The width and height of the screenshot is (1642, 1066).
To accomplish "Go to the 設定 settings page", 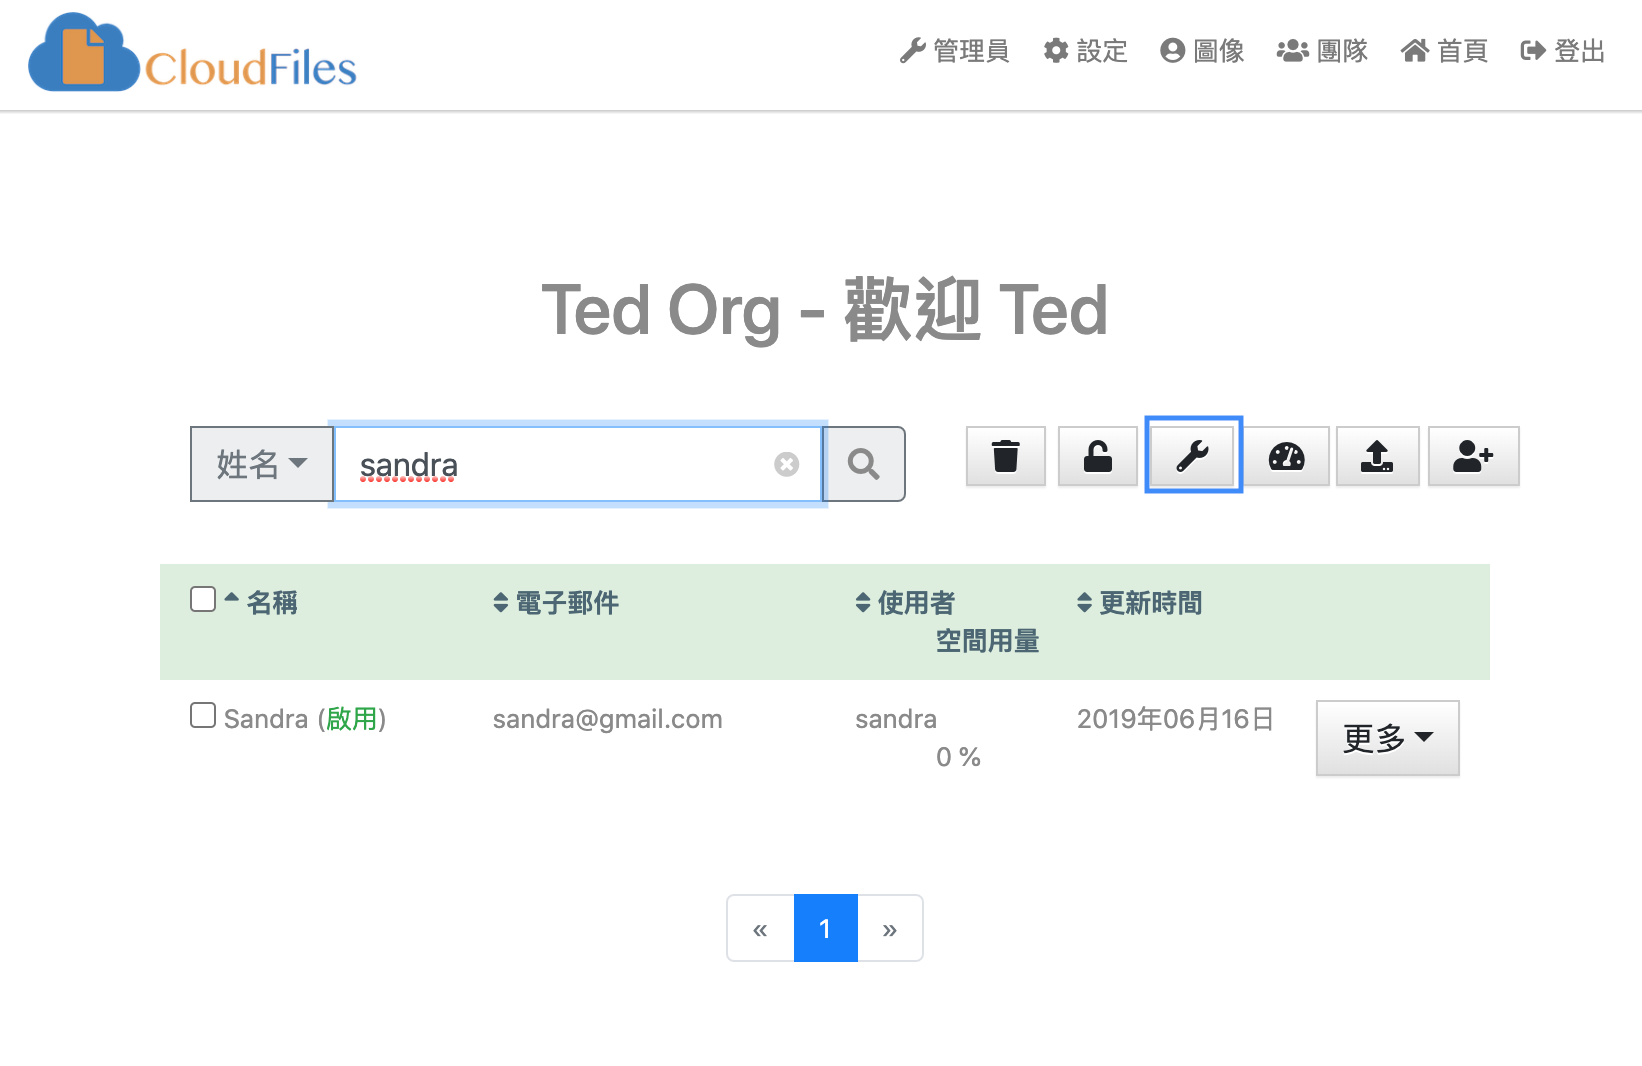I will 1085,51.
